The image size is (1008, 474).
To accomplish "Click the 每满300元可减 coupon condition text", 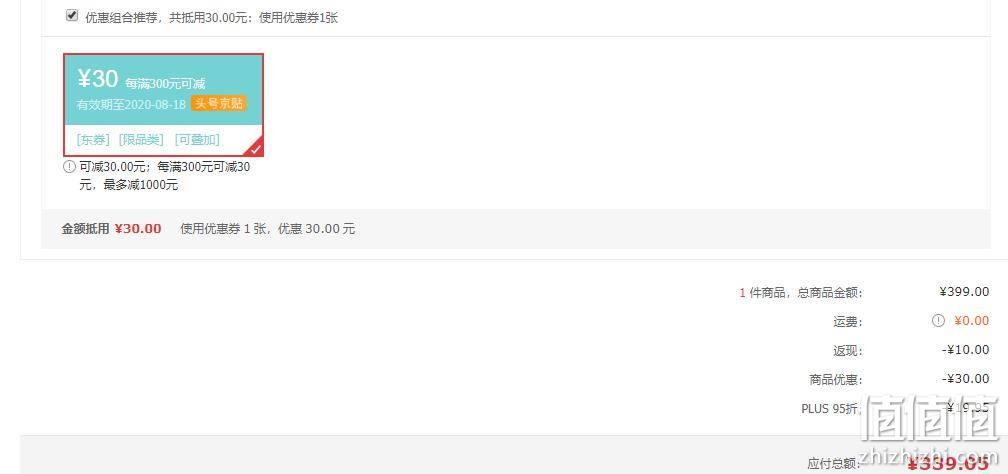I will (x=165, y=84).
